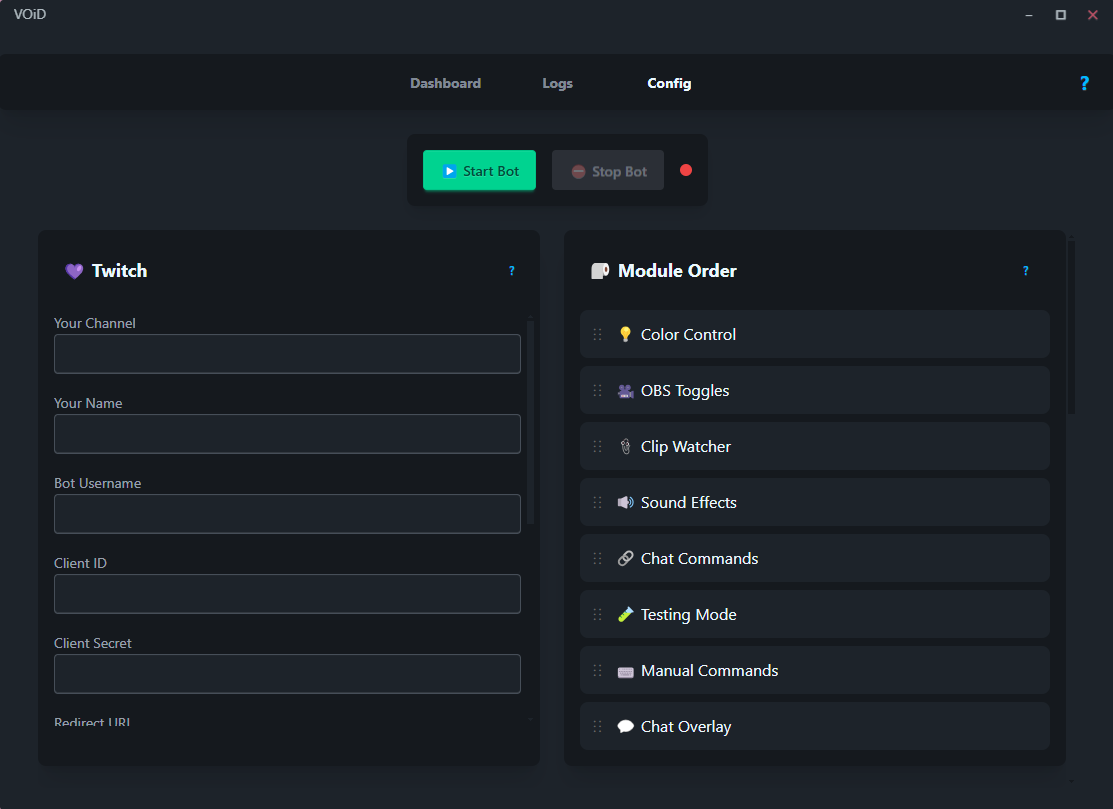Click the OBS Toggles camera icon
The image size is (1113, 809).
(625, 391)
